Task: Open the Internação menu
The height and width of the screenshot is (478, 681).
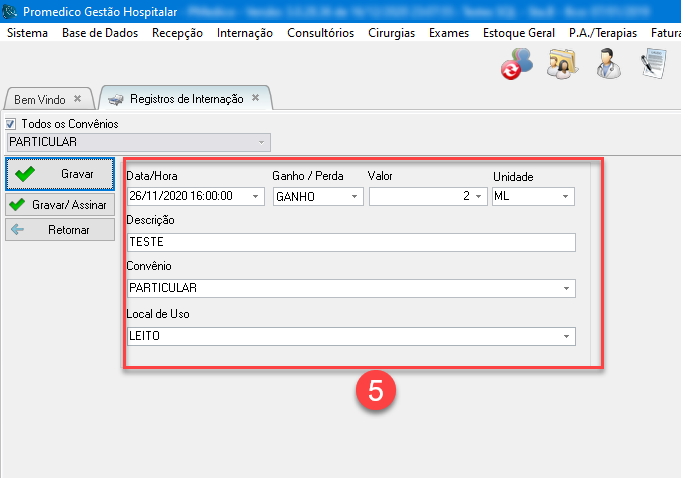Action: pyautogui.click(x=244, y=33)
